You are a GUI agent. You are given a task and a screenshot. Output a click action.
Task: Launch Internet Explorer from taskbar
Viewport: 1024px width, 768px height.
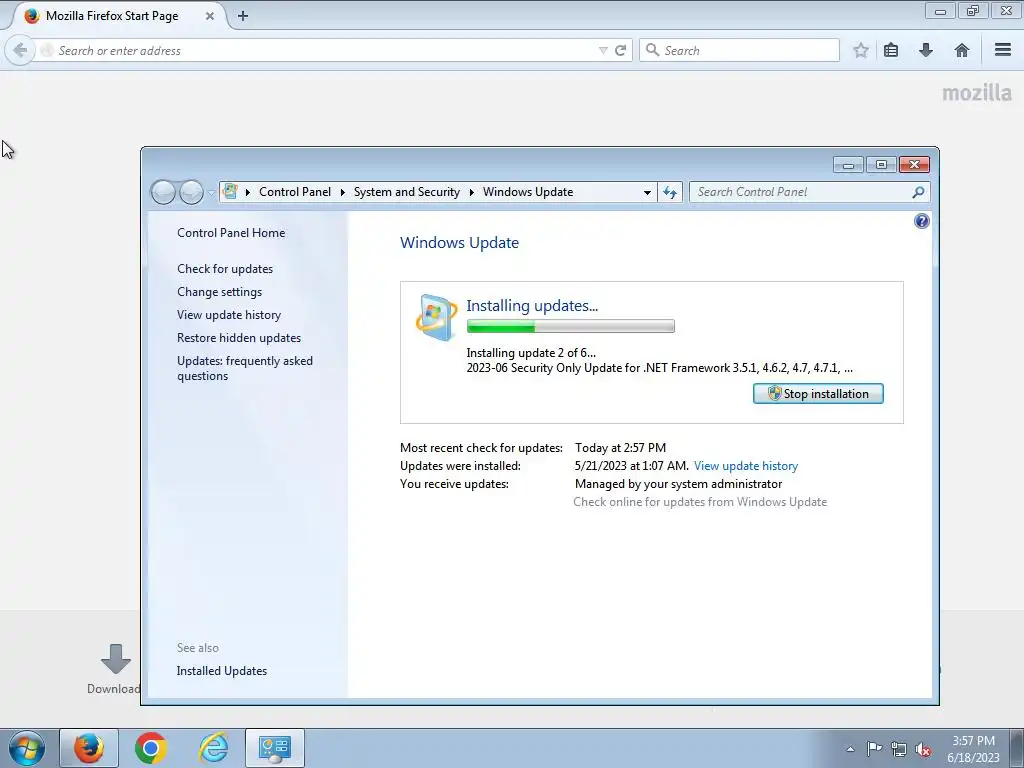pos(214,748)
